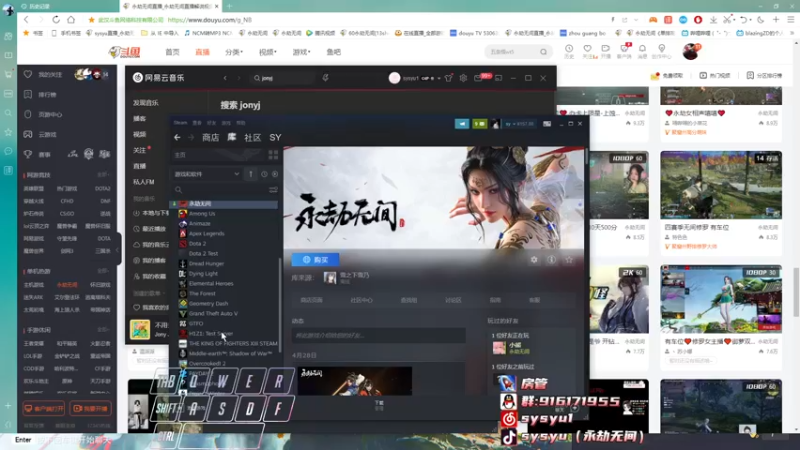The image size is (800, 450).
Task: Click Douyu user avatar in header
Action: [x=691, y=51]
